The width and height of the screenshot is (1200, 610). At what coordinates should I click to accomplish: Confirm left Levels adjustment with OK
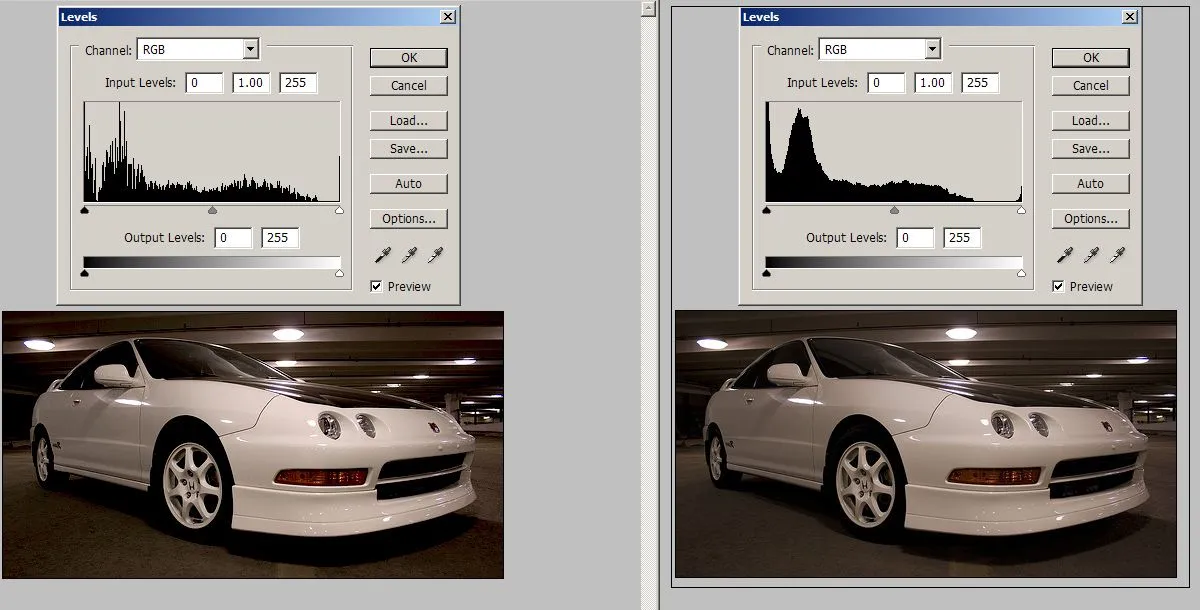[x=407, y=57]
